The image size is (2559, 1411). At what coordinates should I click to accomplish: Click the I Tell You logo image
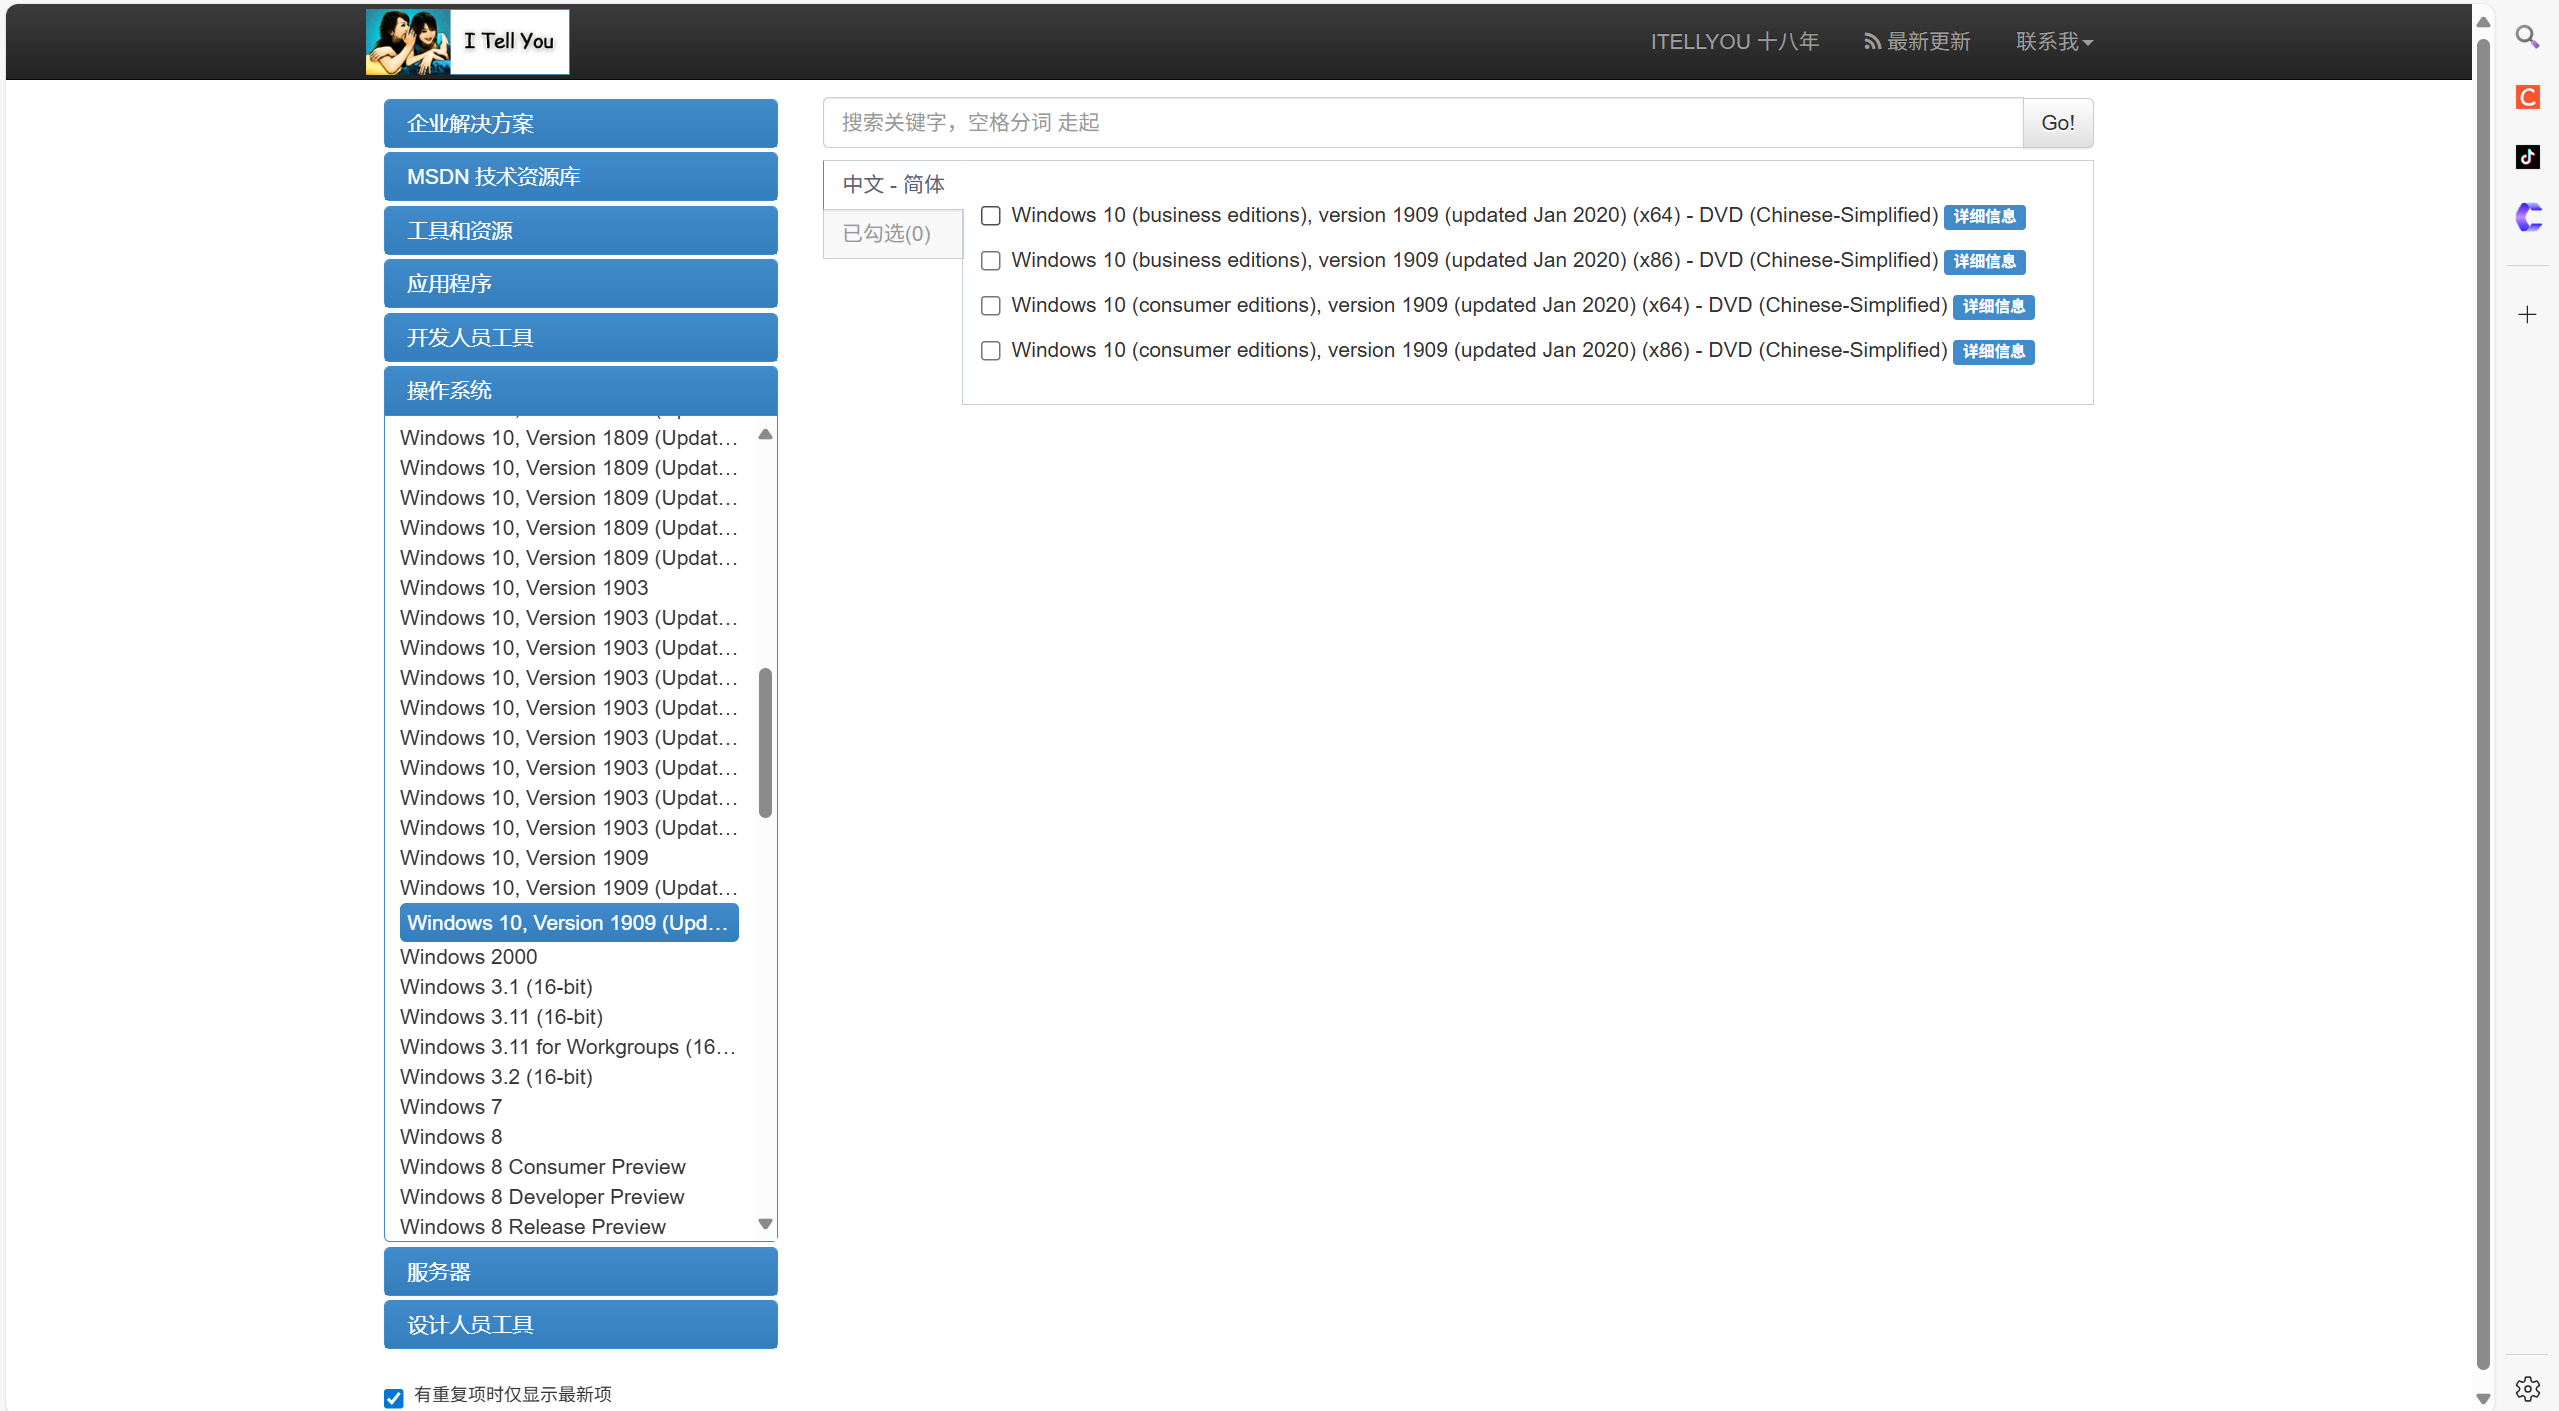[467, 42]
